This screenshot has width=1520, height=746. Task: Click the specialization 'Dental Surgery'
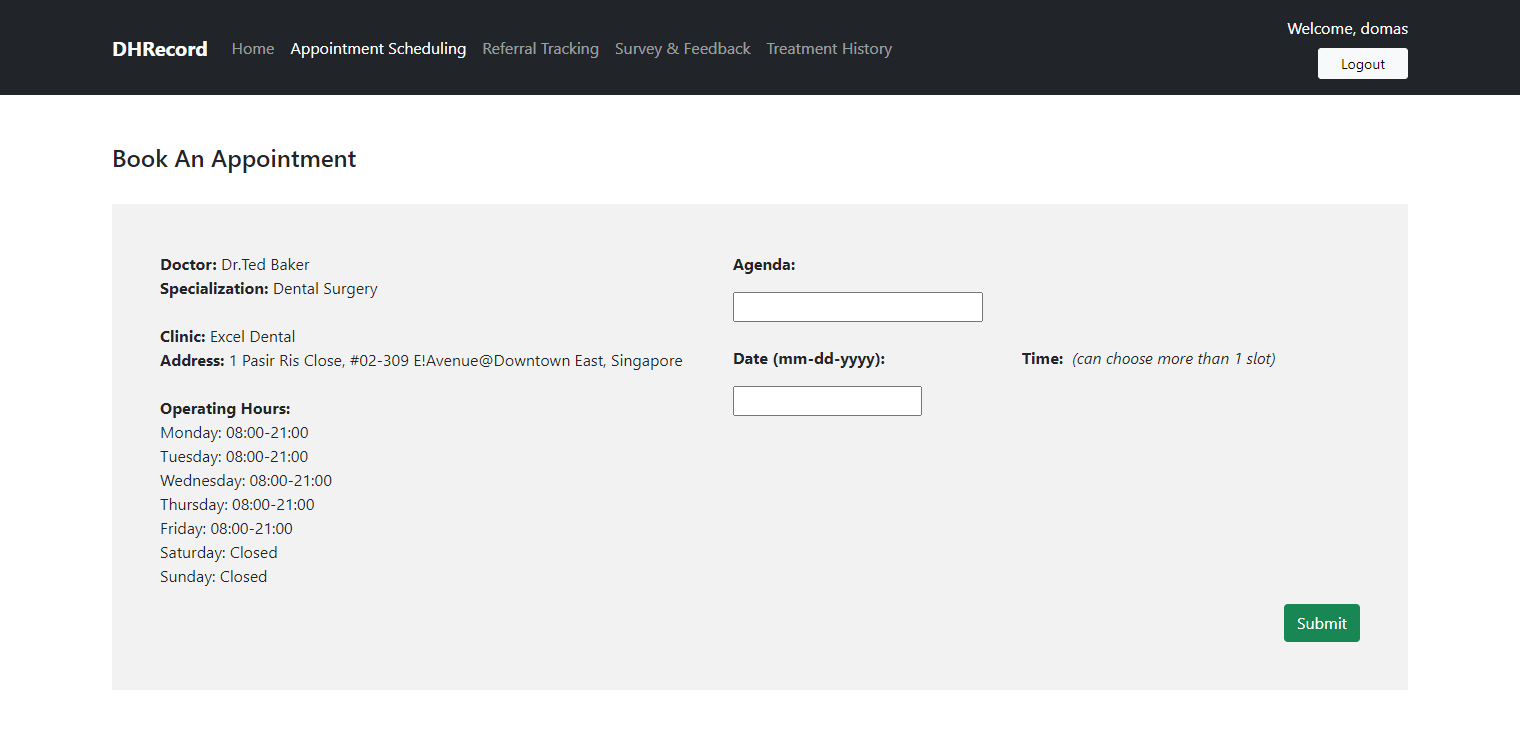[325, 289]
